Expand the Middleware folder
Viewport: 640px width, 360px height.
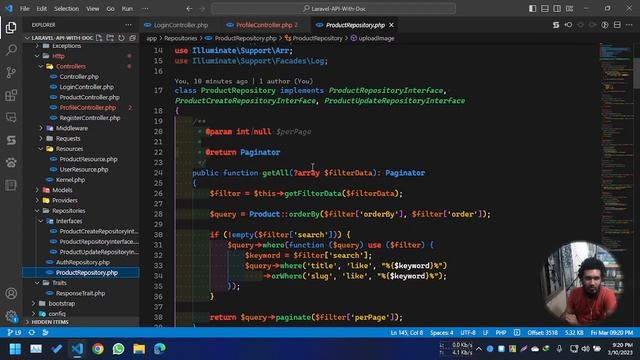pos(72,128)
